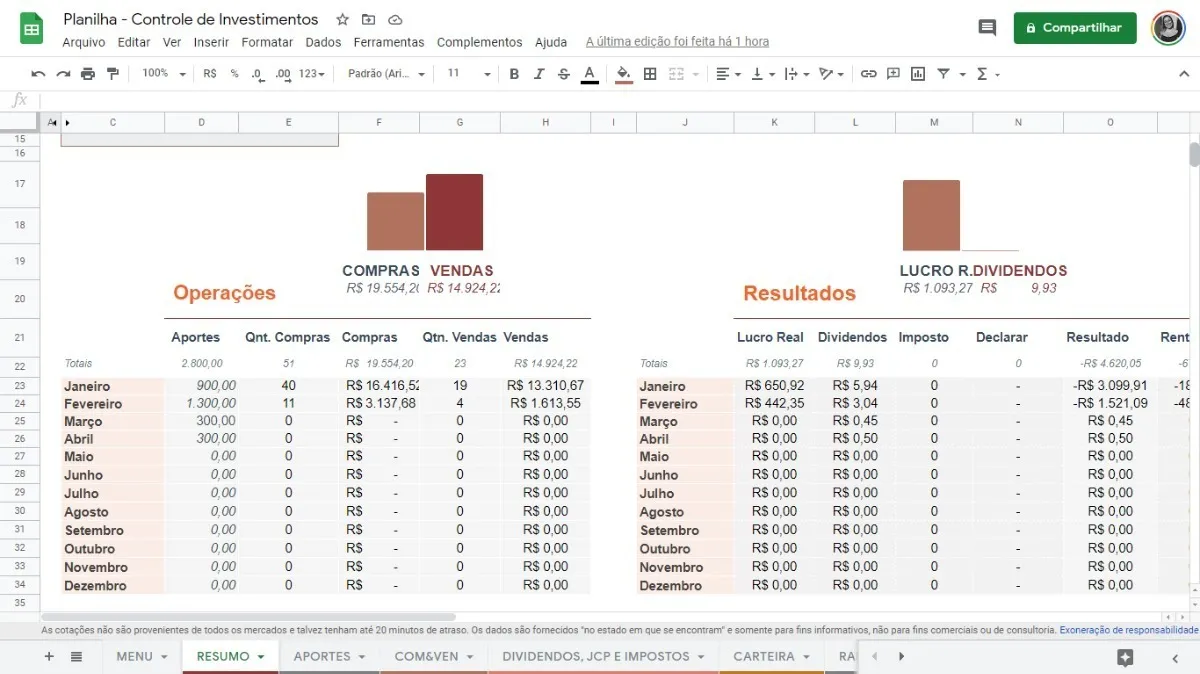Decrease decimal places
The image size is (1200, 674).
point(258,74)
